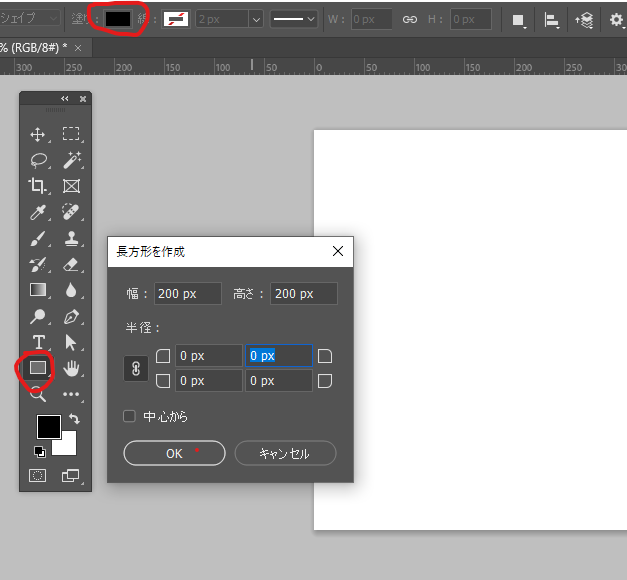Select the Rectangle shape tool
Screen dimensions: 627x580
tap(38, 368)
